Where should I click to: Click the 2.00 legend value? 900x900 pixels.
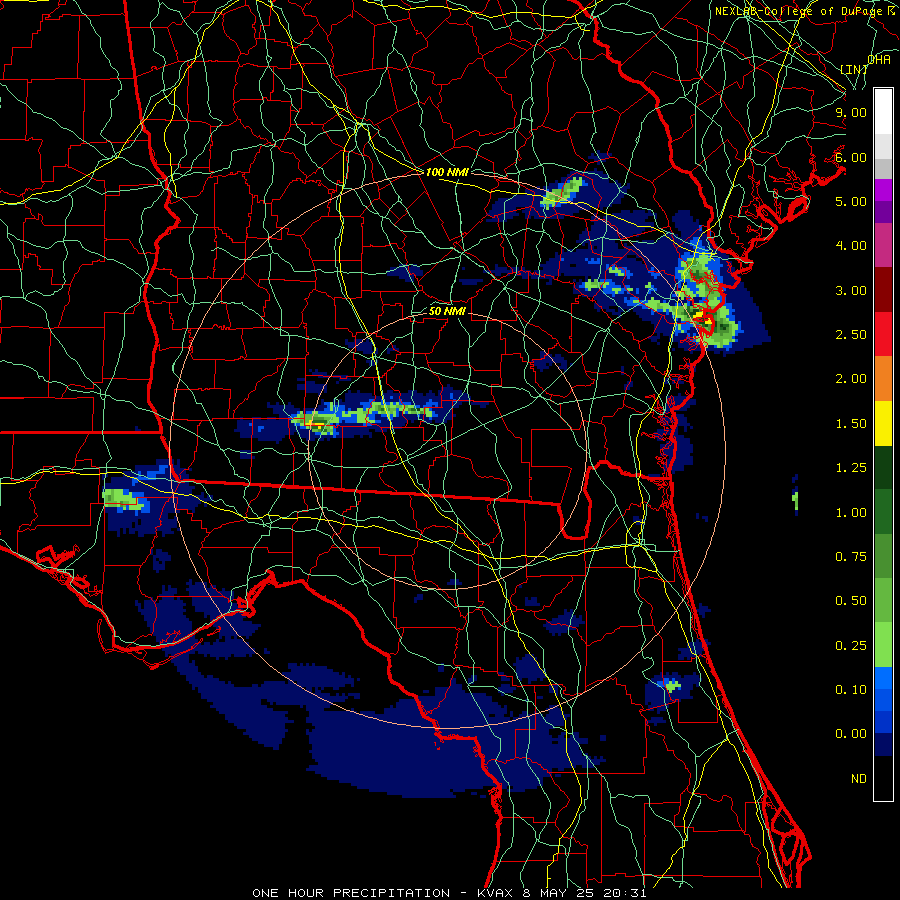point(851,379)
